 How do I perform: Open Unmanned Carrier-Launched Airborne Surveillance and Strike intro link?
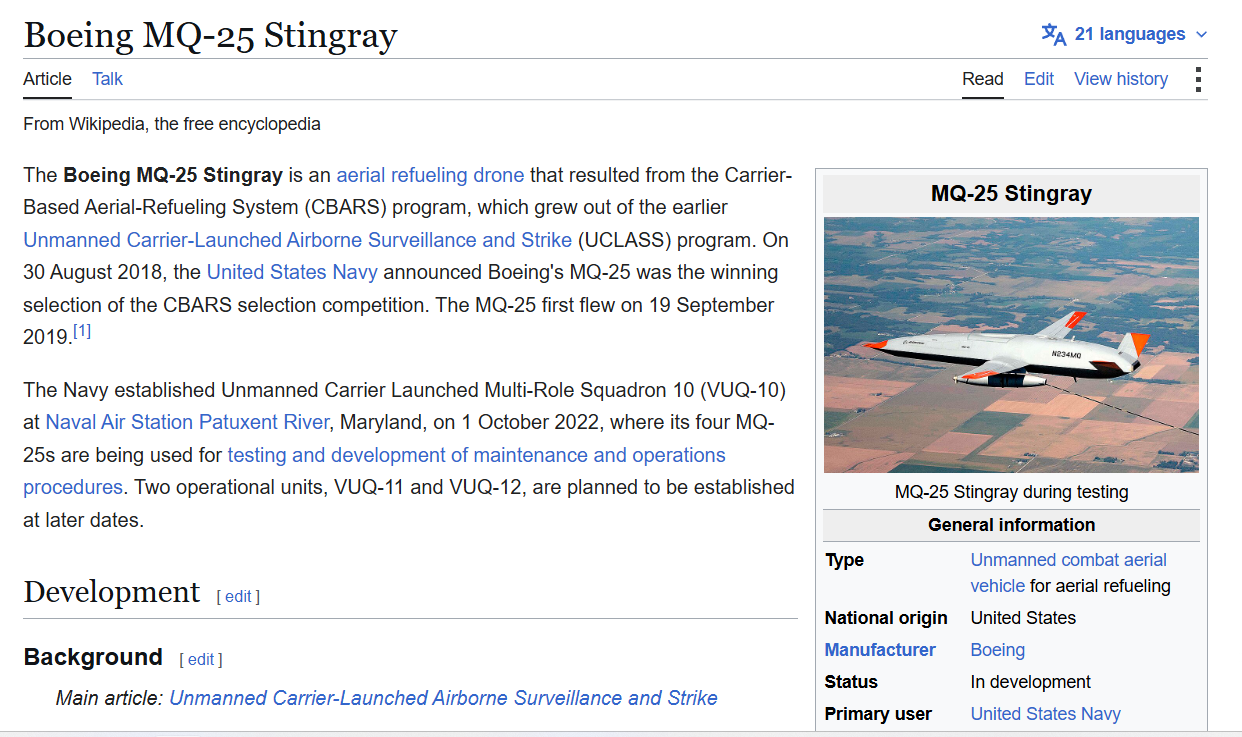(x=298, y=240)
